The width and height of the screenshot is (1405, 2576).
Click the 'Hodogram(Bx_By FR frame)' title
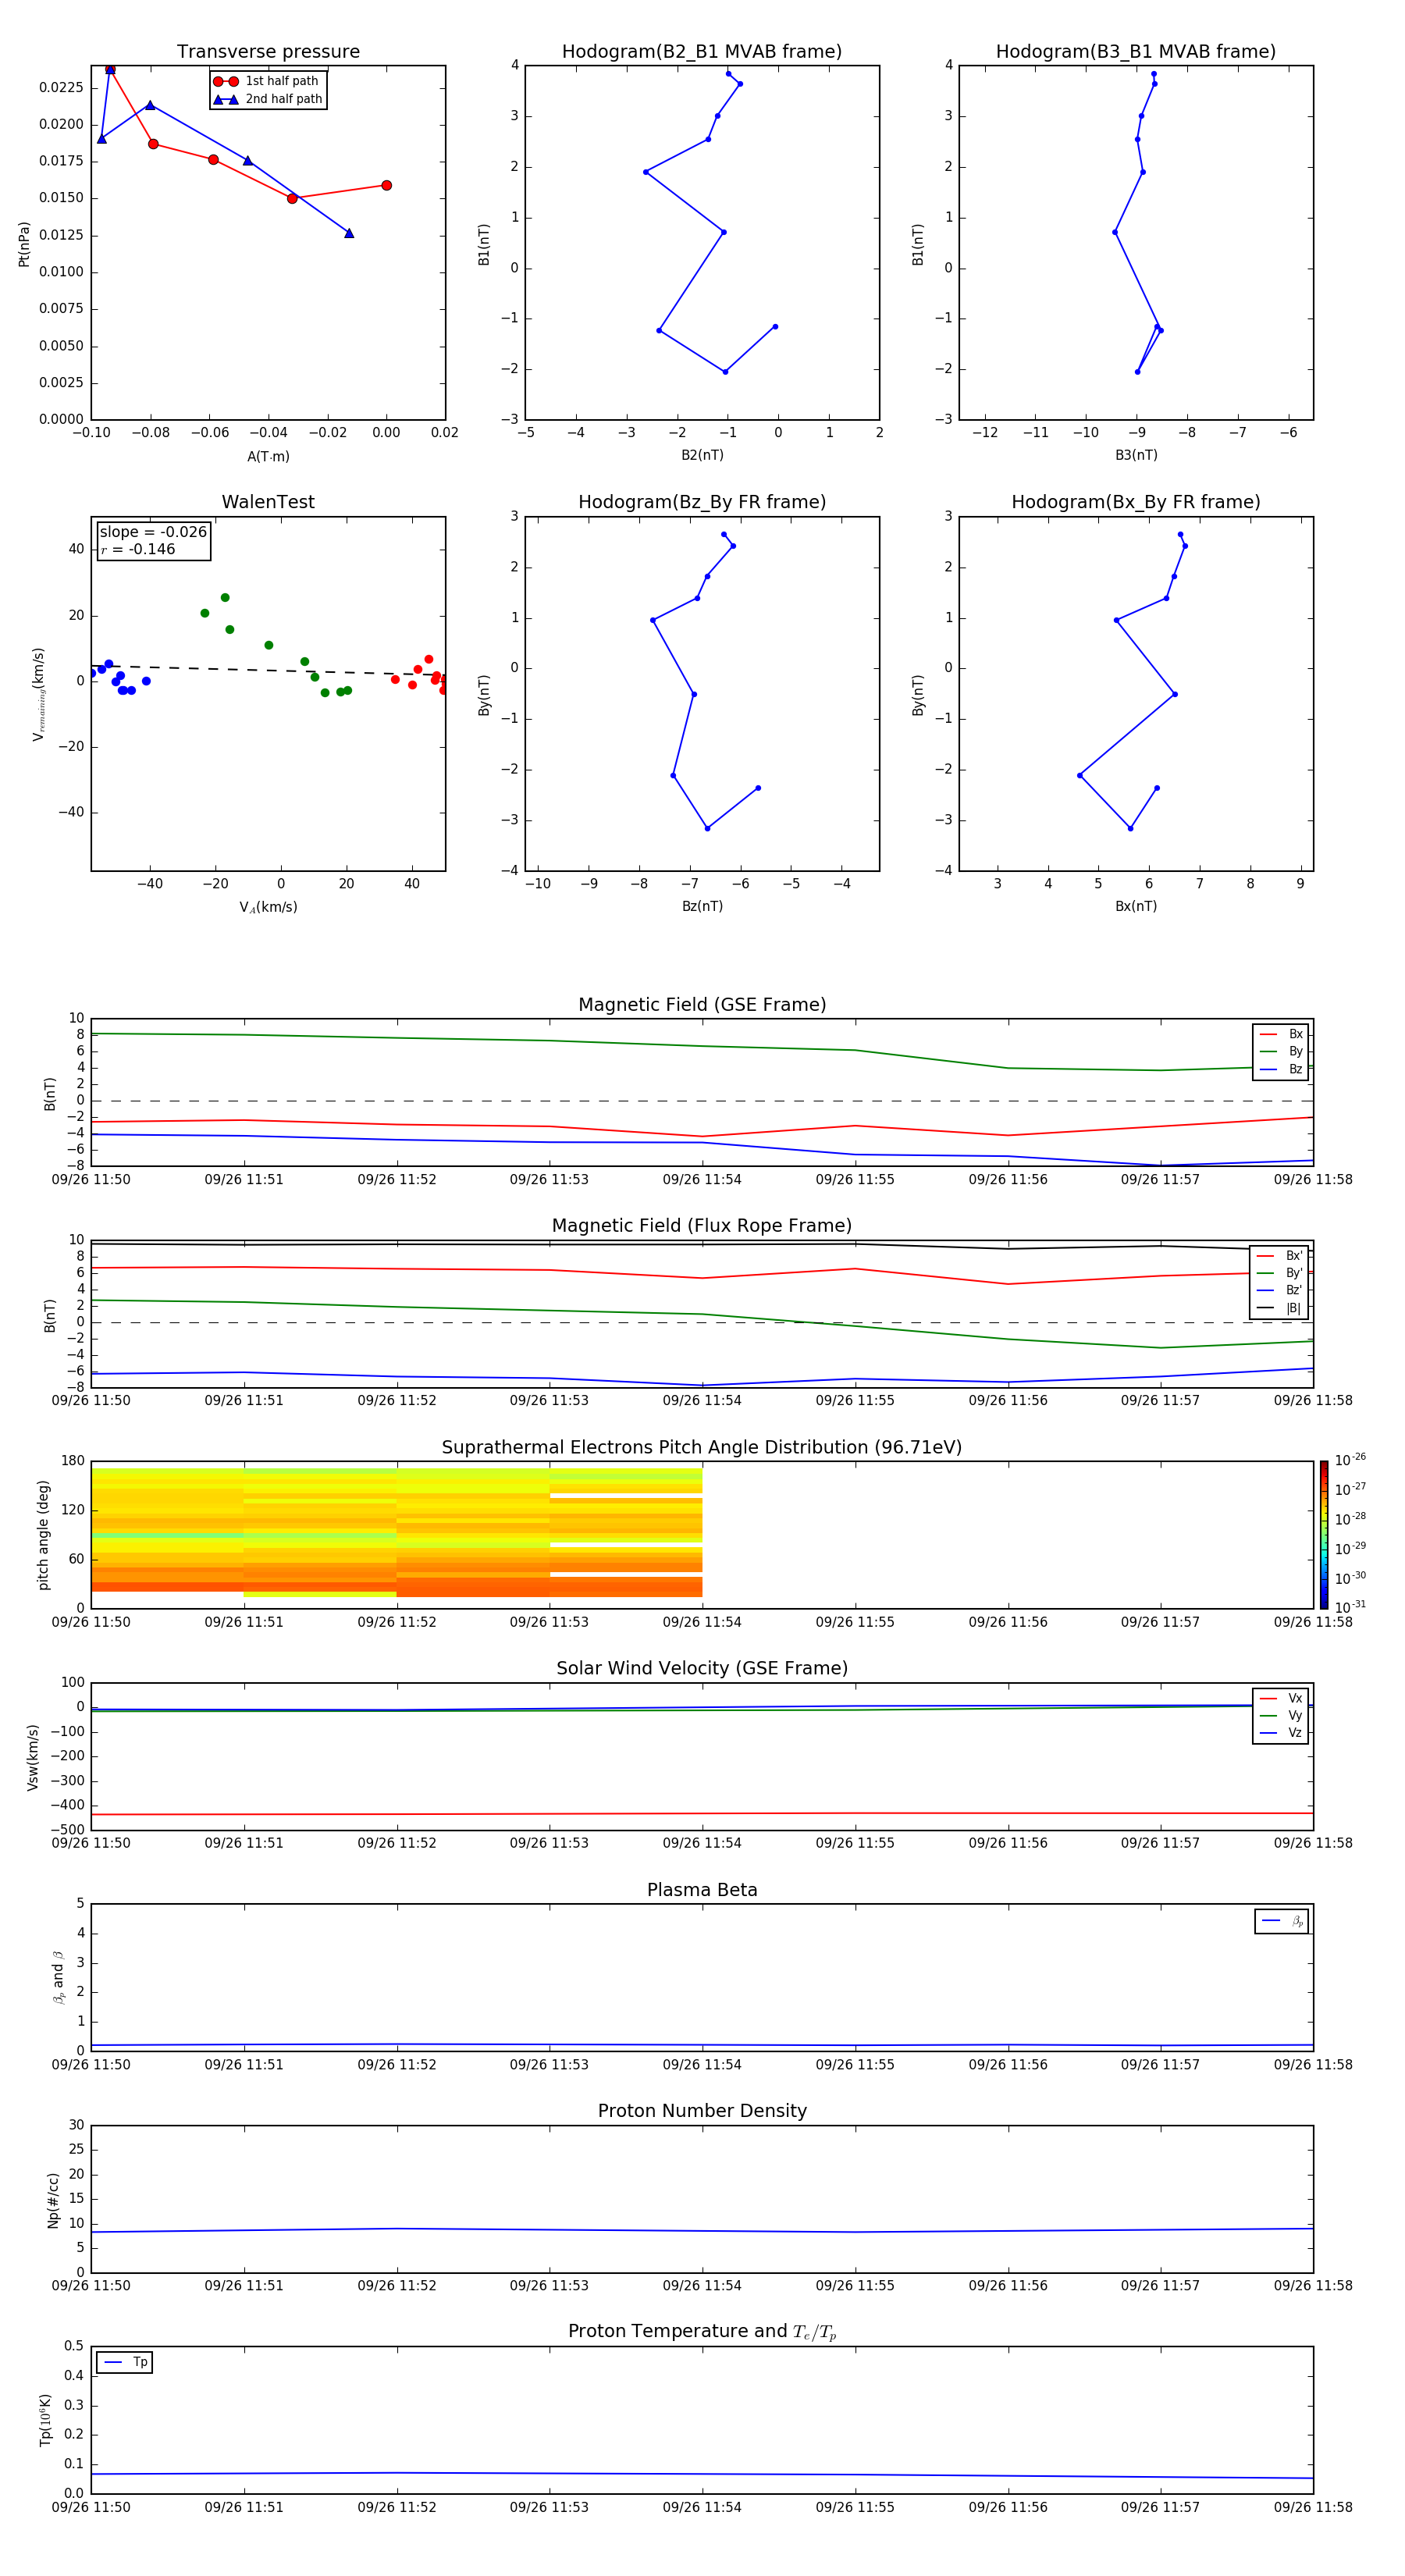[x=1136, y=502]
